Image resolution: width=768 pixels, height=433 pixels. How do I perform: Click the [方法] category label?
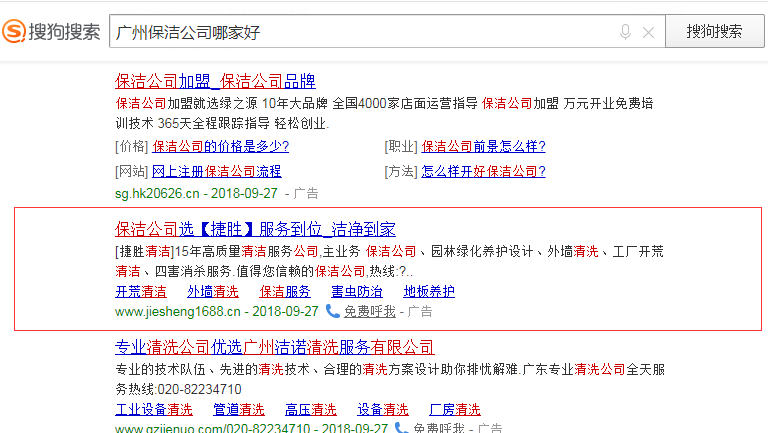401,171
